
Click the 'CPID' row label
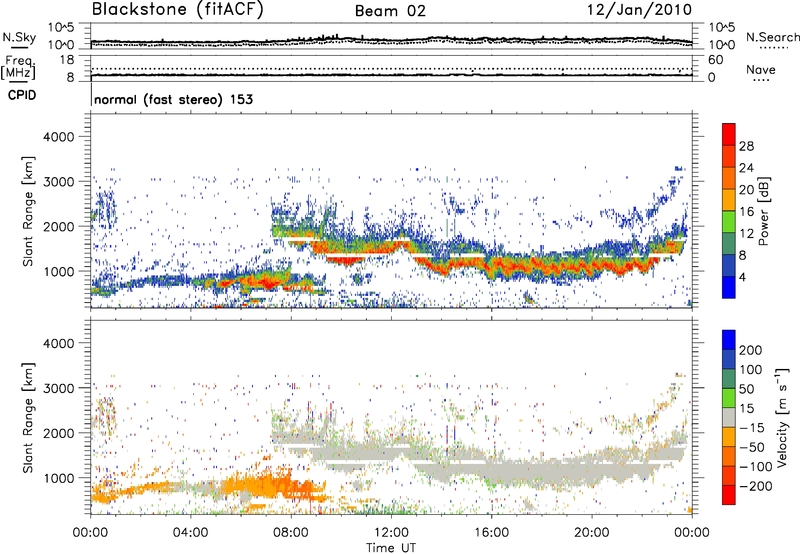22,95
